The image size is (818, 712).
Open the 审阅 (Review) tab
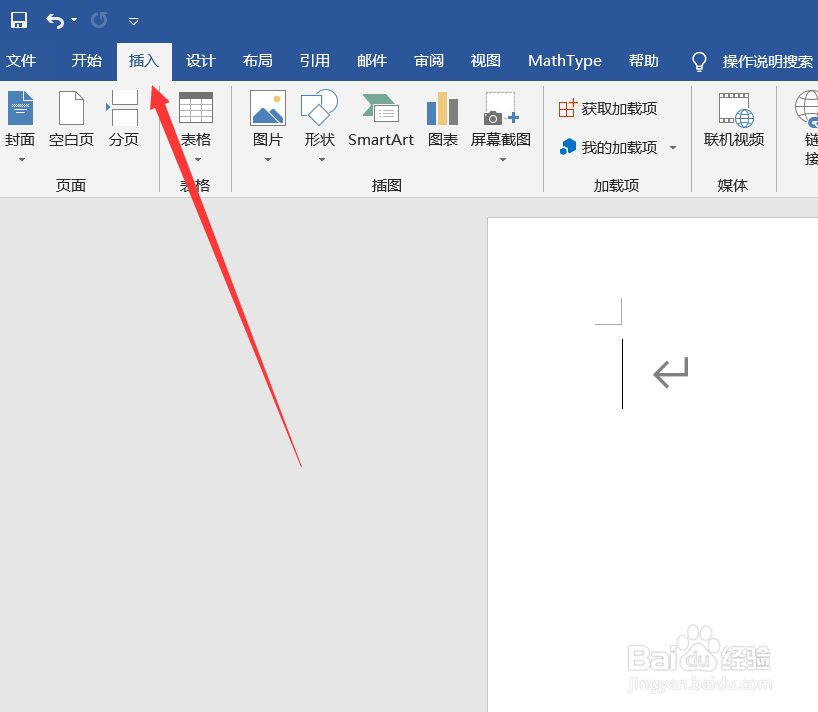(429, 61)
